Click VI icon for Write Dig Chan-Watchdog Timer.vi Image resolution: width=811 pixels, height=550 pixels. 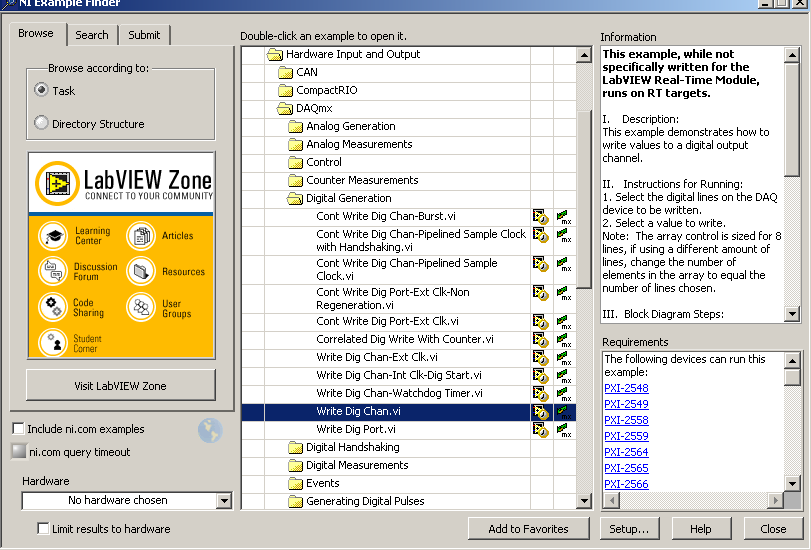pyautogui.click(x=540, y=394)
